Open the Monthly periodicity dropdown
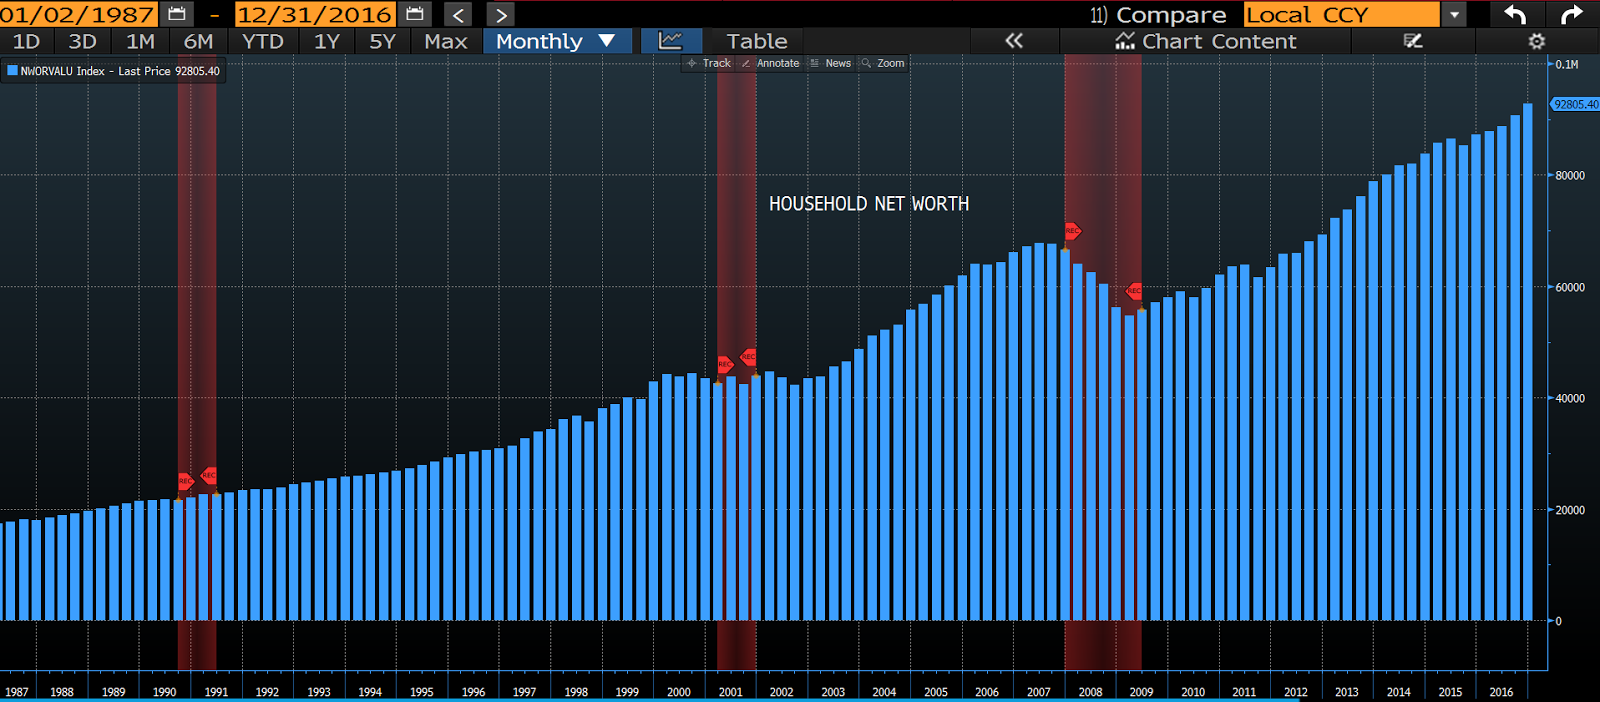 (556, 41)
